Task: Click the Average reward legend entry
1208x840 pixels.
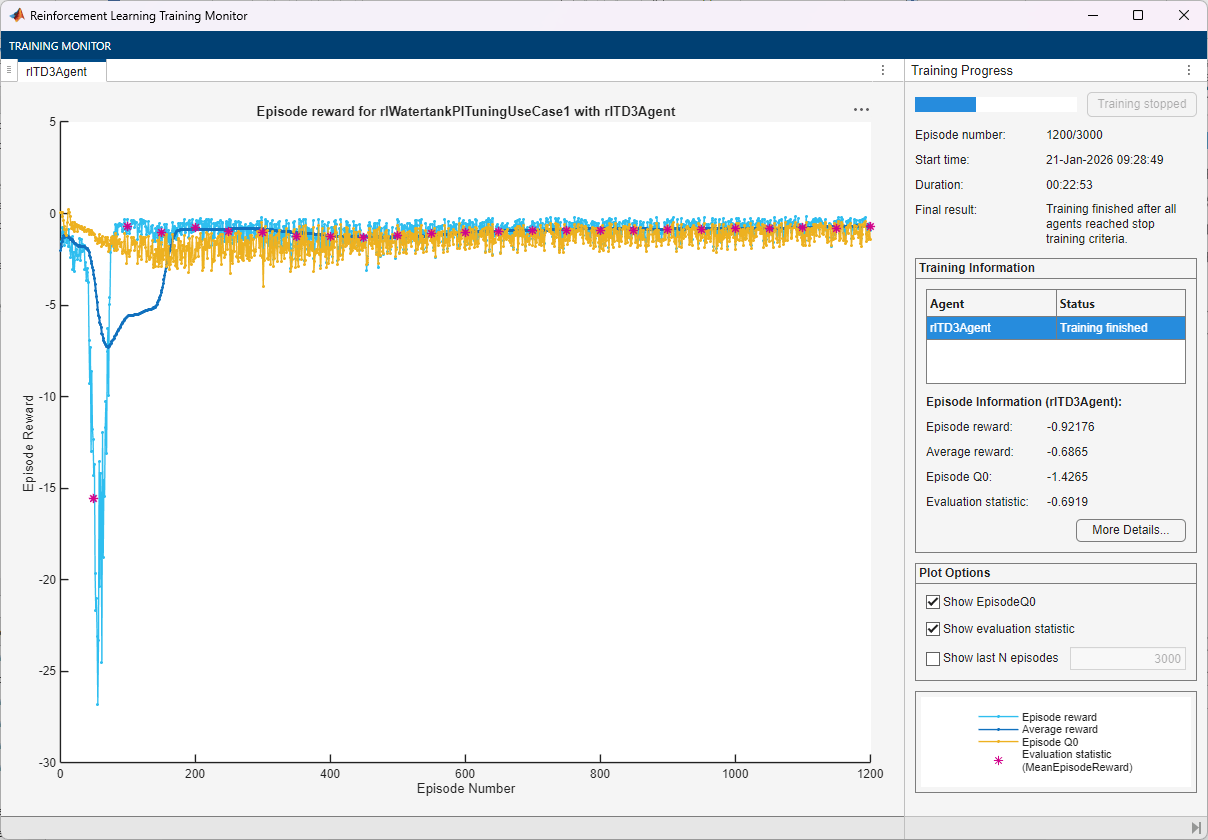Action: coord(1058,730)
